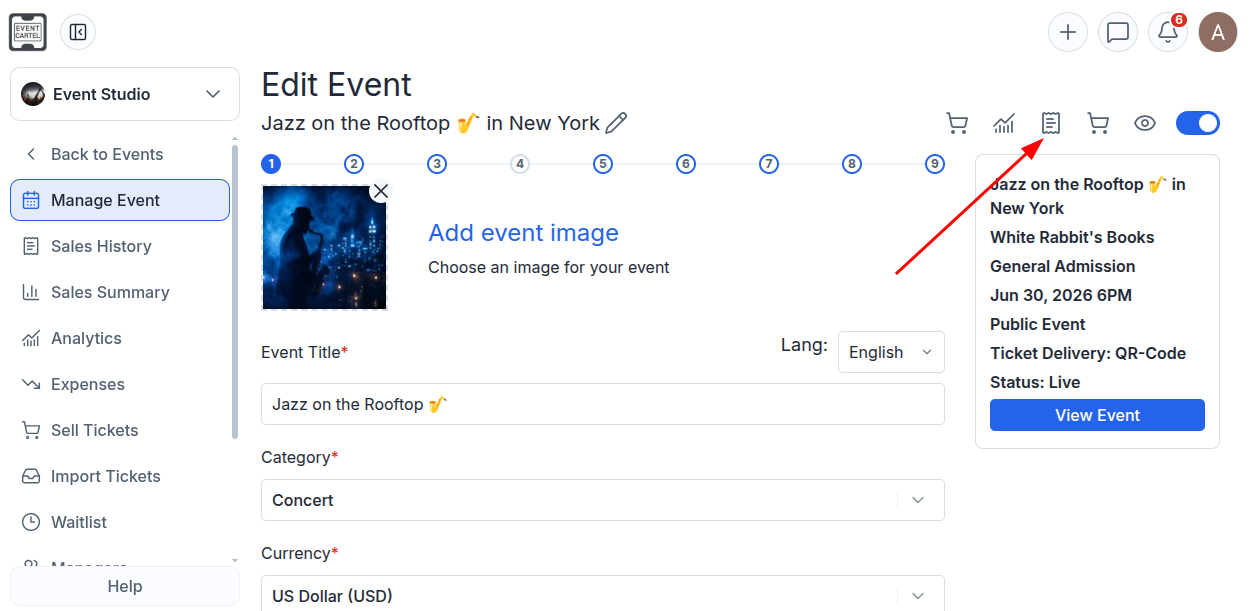Open the Lang English dropdown
This screenshot has width=1259, height=611.
[x=891, y=352]
